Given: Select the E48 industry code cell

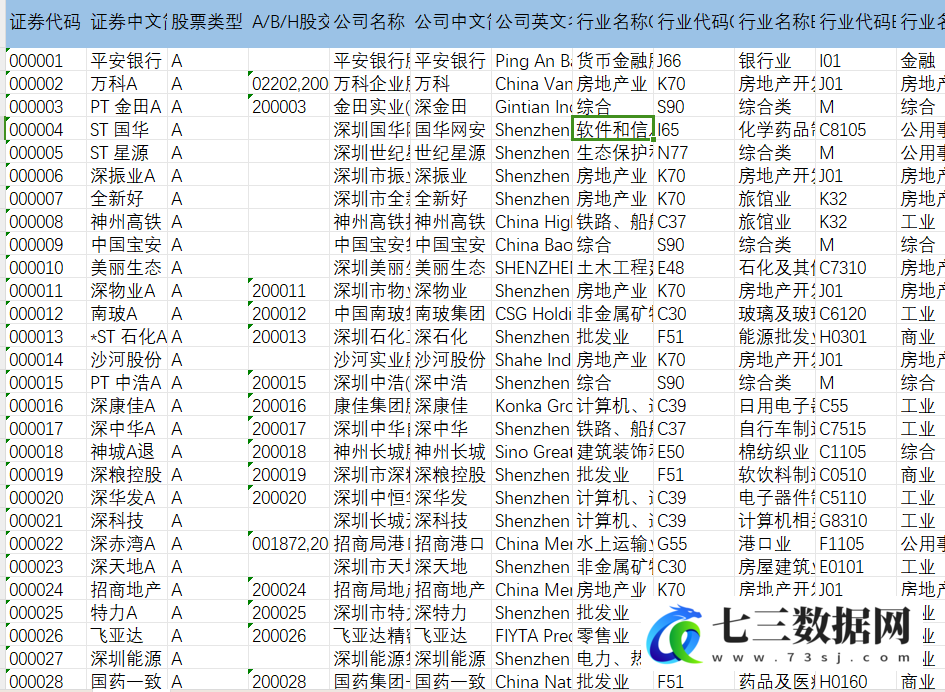Looking at the screenshot, I should (x=694, y=268).
